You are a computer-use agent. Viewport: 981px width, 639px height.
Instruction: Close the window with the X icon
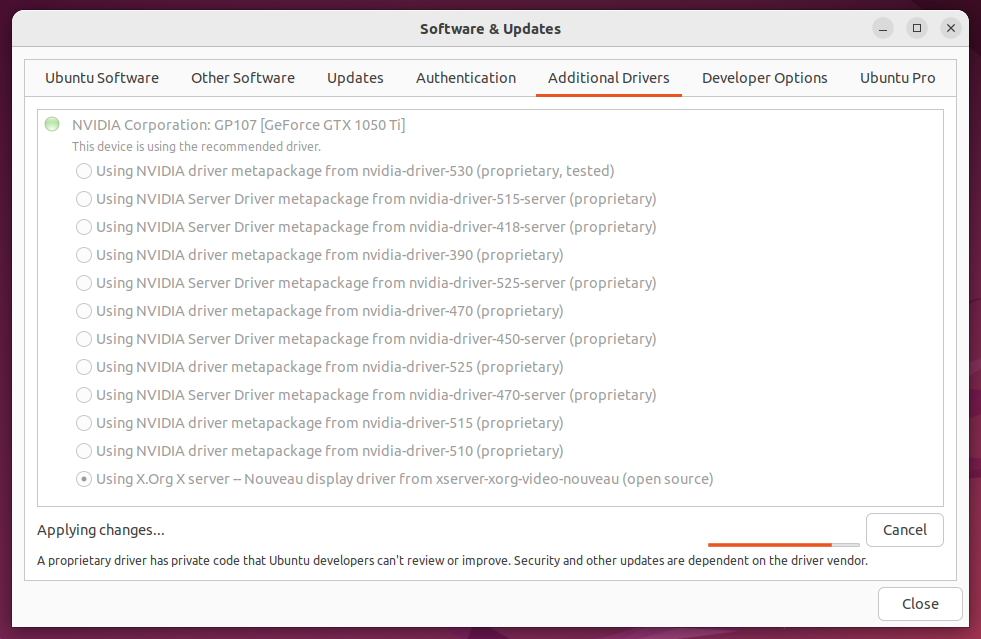click(950, 28)
